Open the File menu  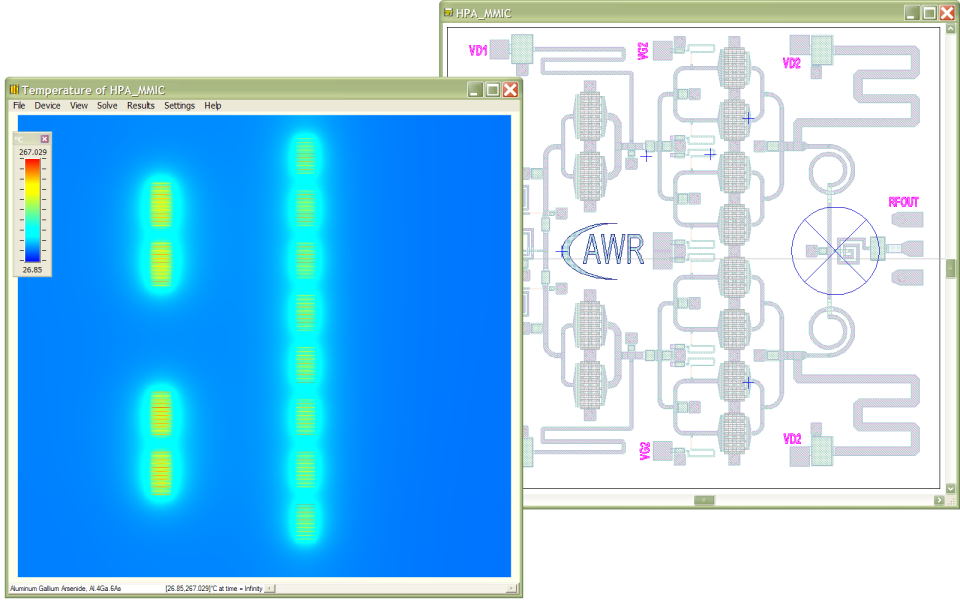pyautogui.click(x=19, y=105)
